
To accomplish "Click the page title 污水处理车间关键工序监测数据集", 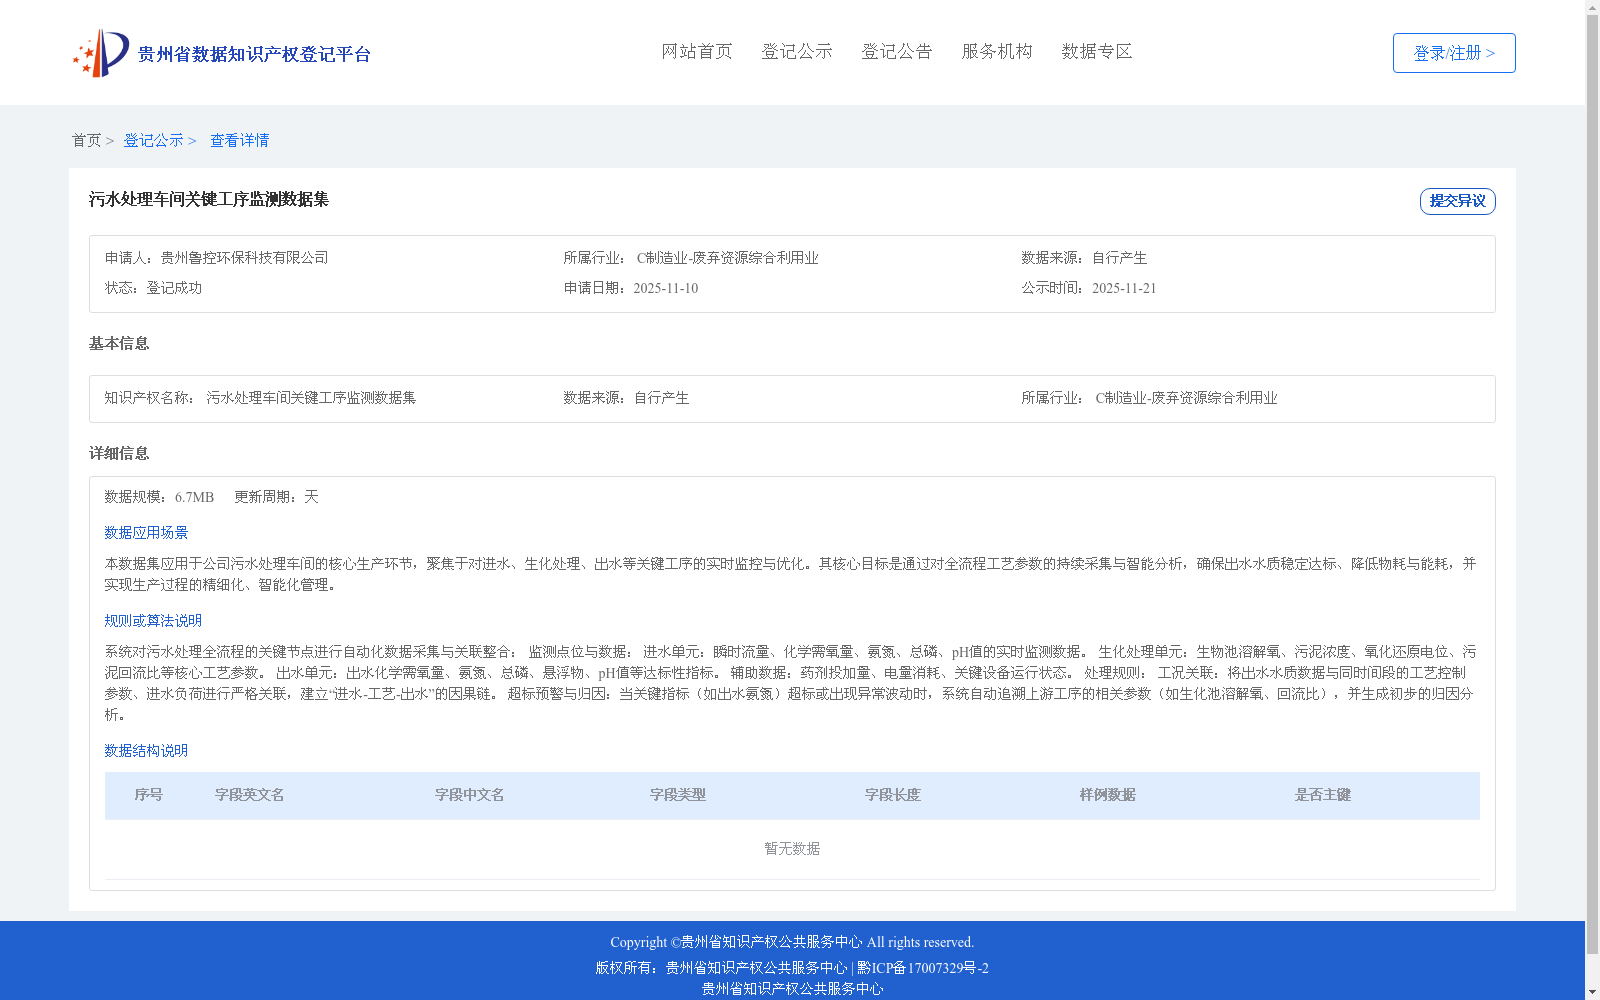I will tap(209, 199).
